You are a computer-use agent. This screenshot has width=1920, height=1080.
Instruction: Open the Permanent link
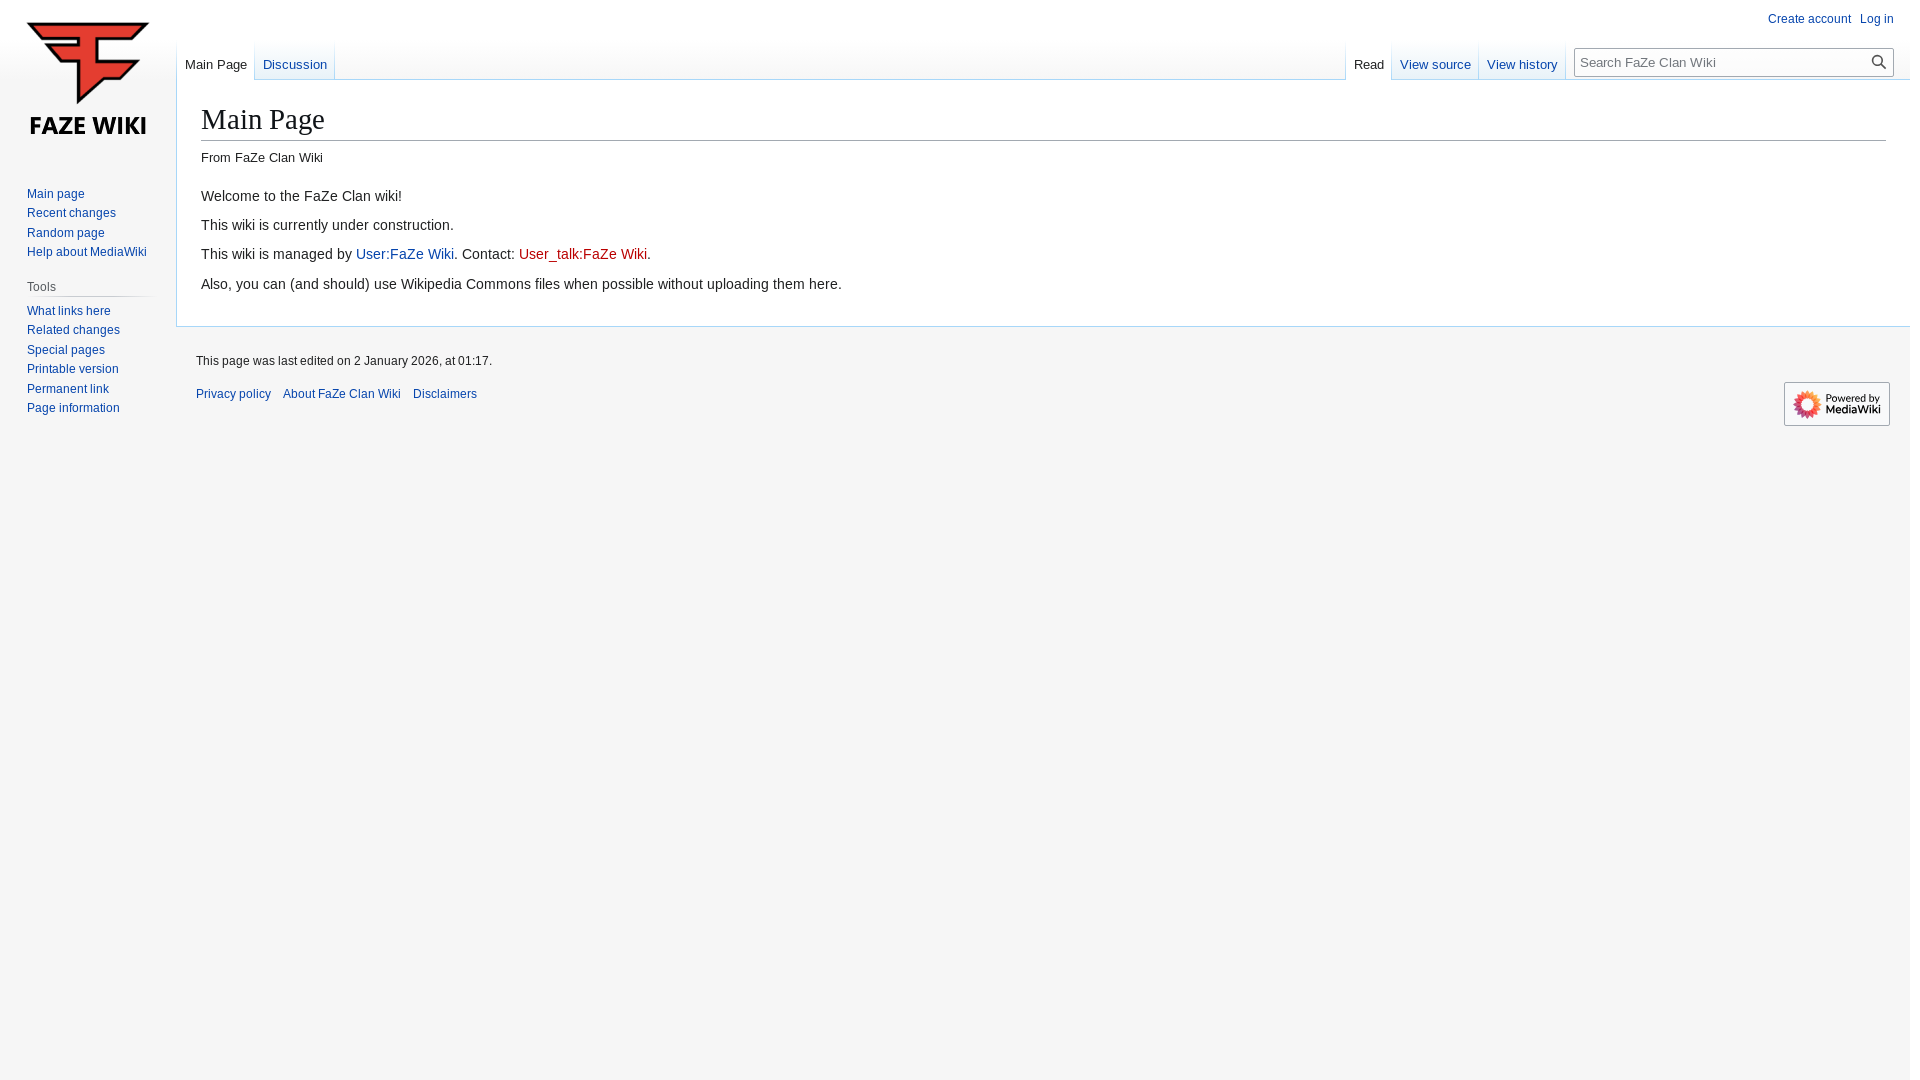(x=68, y=389)
